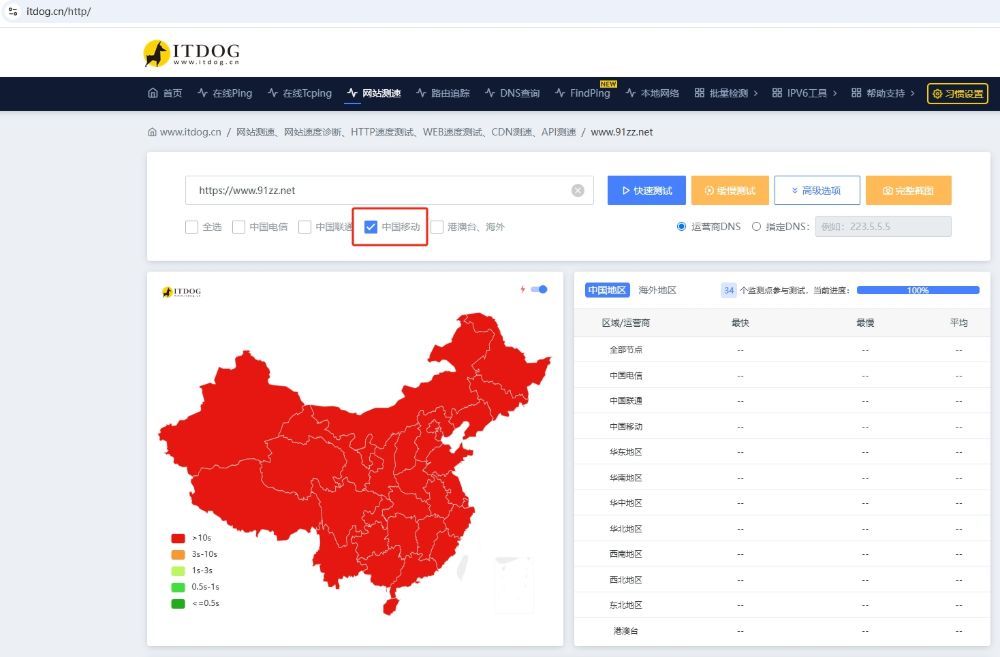Image resolution: width=1000 pixels, height=657 pixels.
Task: Select the 指定DNS radio button
Action: coord(756,226)
